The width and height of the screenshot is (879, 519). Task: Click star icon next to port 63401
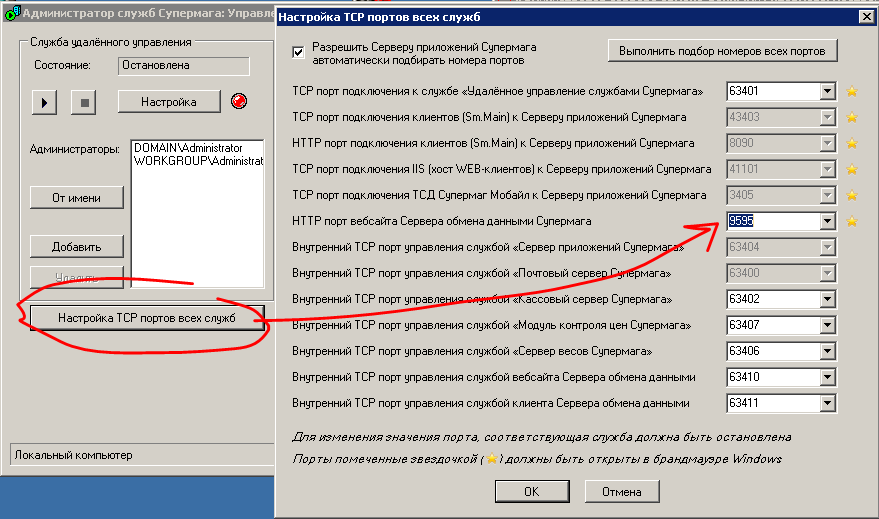click(852, 91)
